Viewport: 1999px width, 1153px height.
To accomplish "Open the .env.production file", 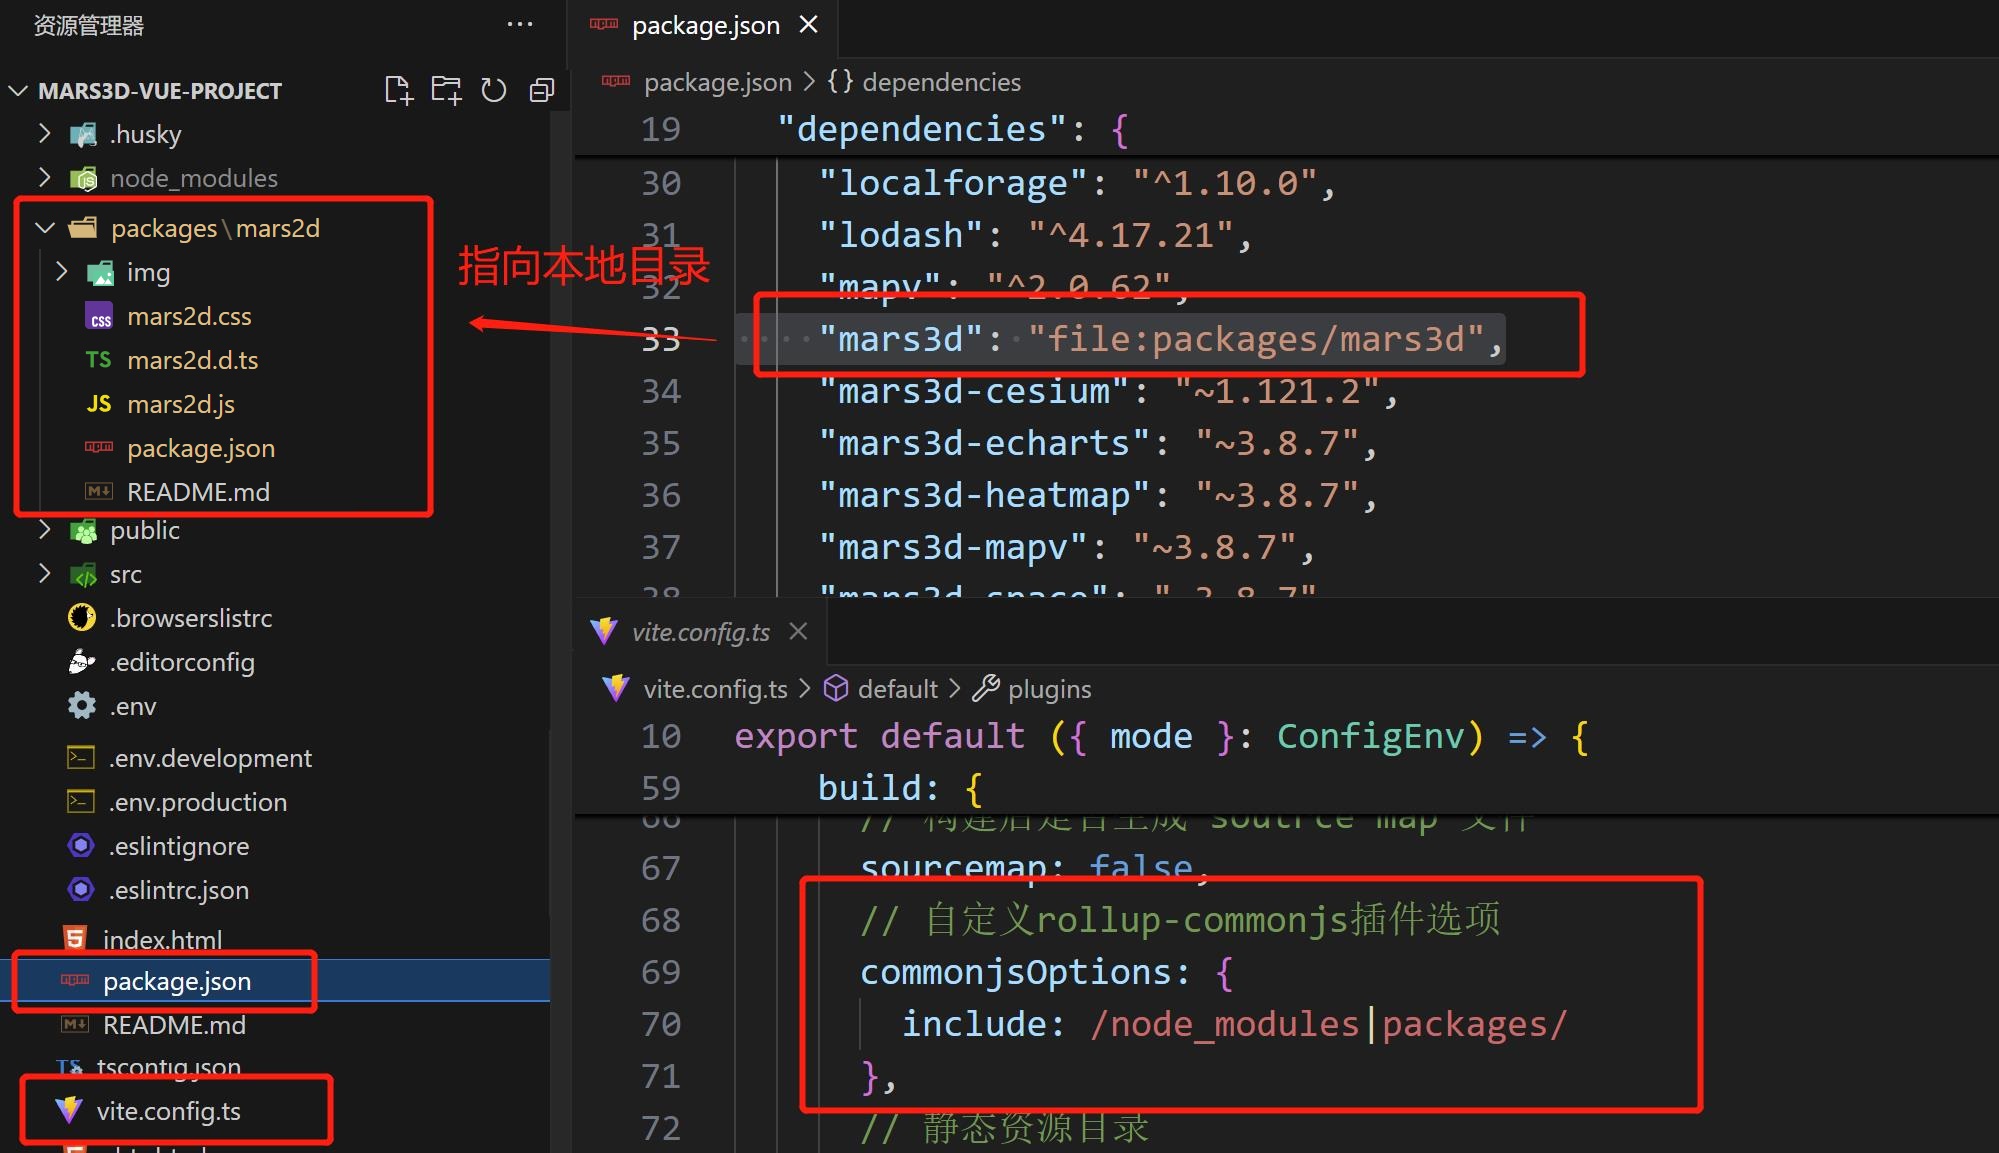I will (x=197, y=802).
